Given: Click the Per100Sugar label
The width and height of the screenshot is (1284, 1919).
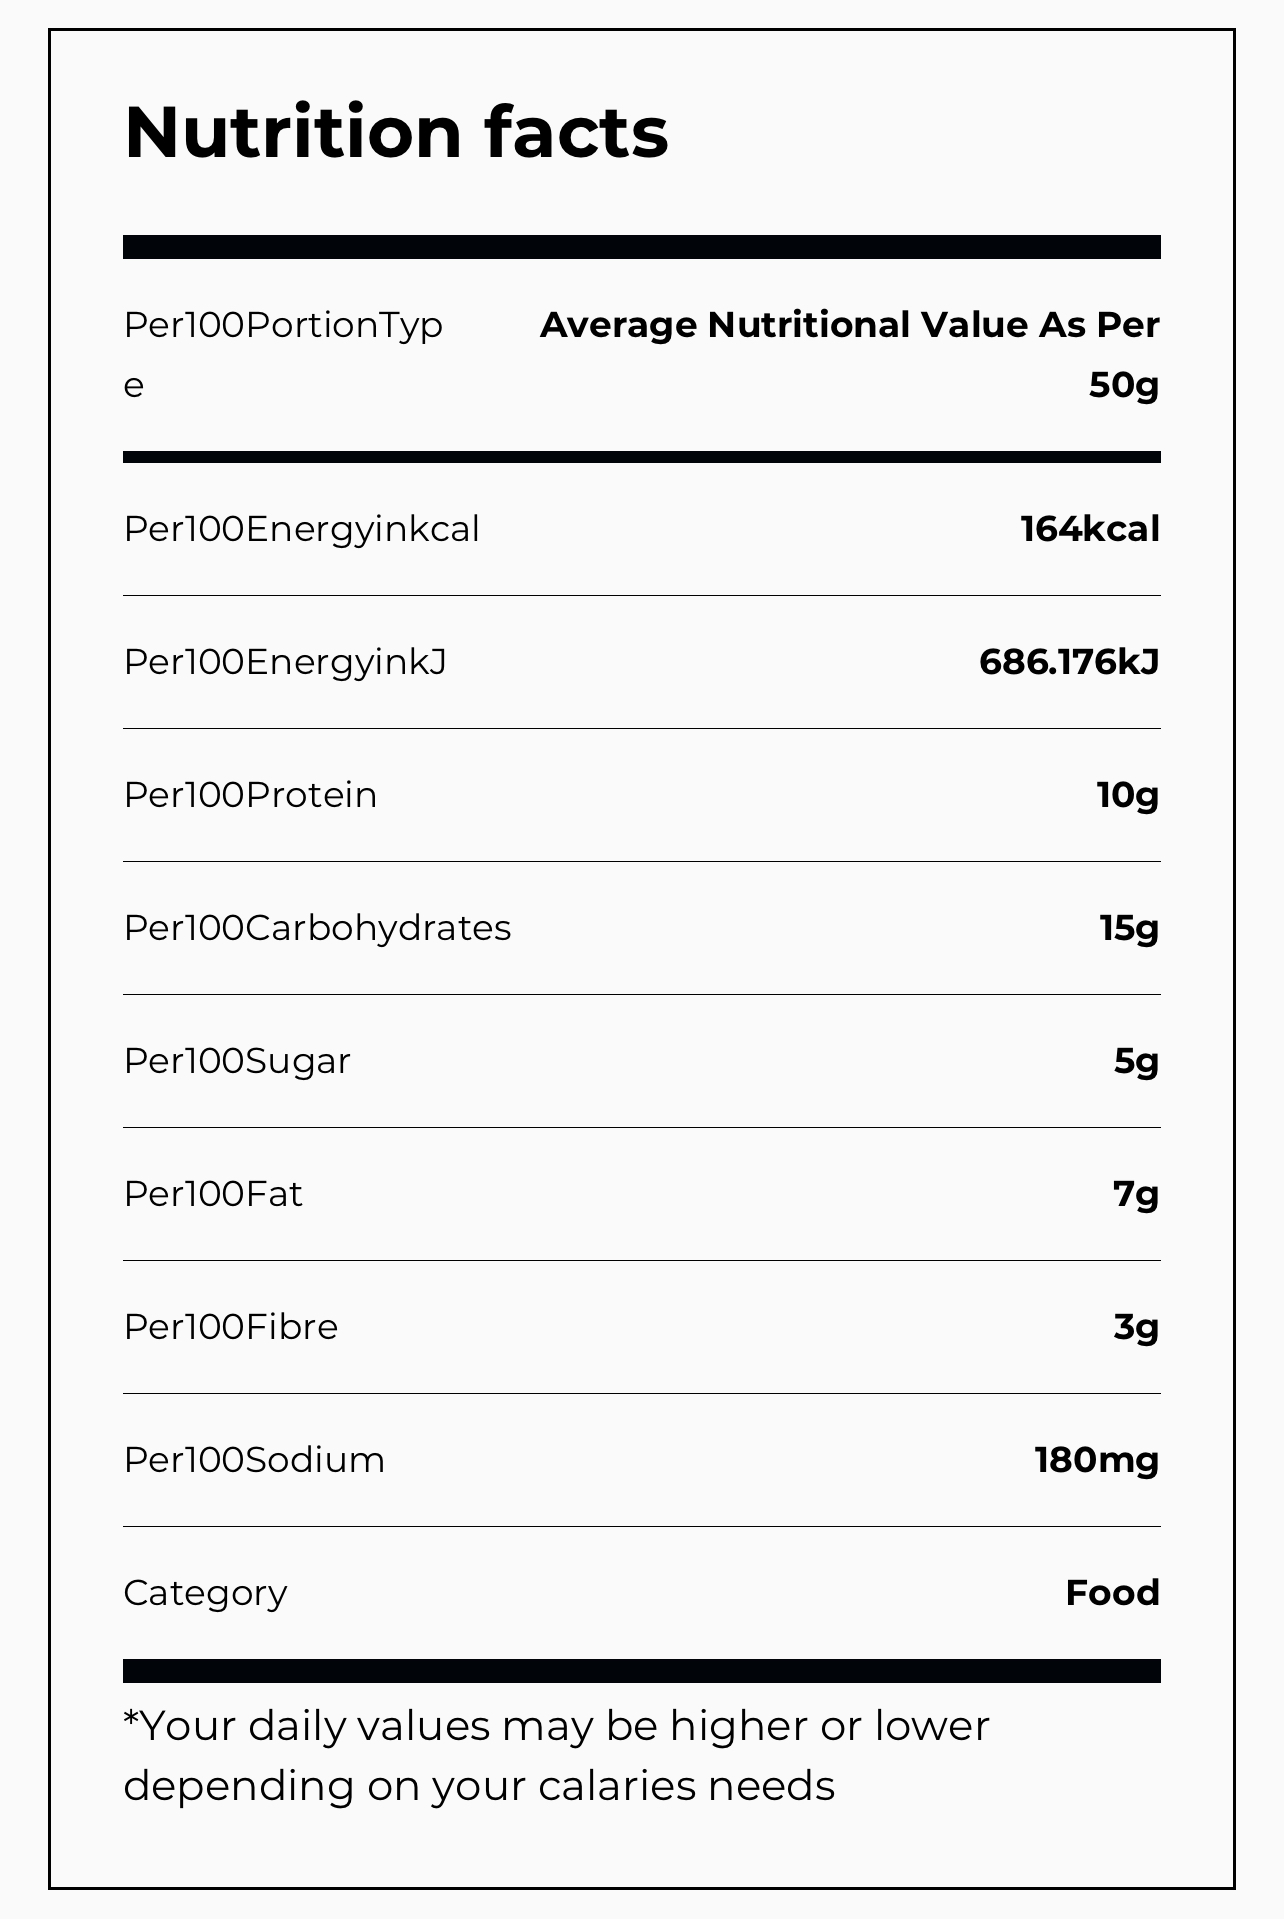Looking at the screenshot, I should [237, 1061].
